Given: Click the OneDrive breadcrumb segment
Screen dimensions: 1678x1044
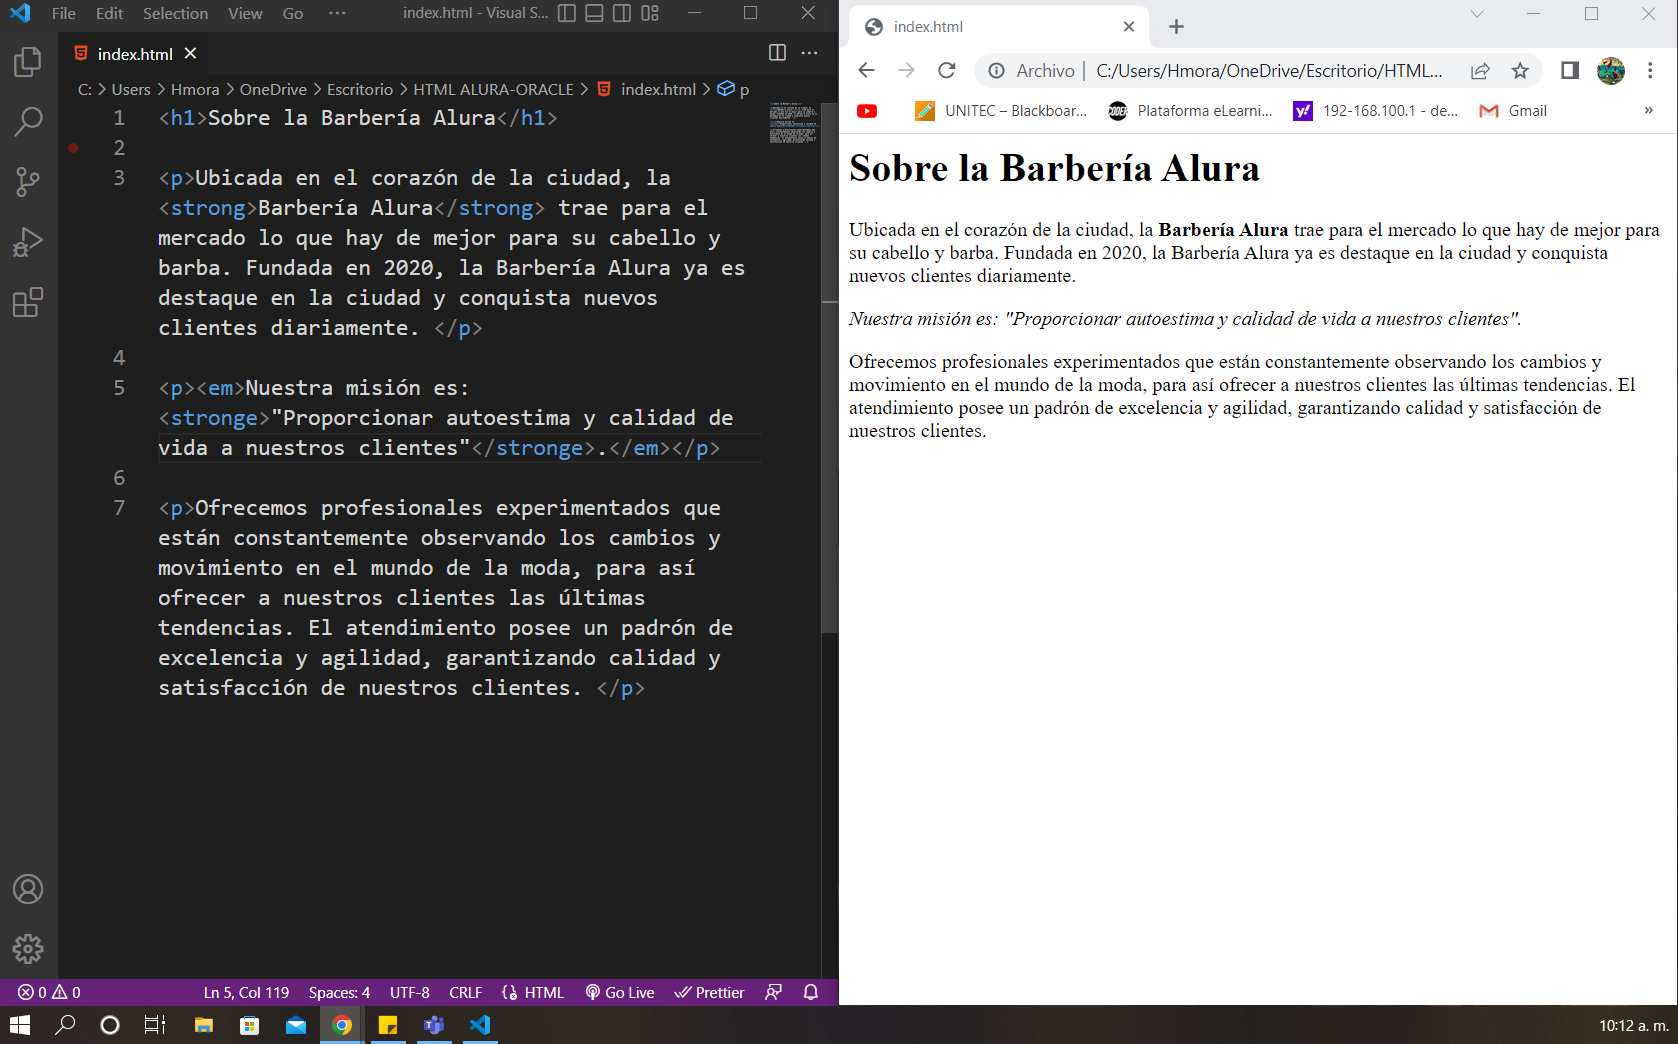Looking at the screenshot, I should point(273,89).
